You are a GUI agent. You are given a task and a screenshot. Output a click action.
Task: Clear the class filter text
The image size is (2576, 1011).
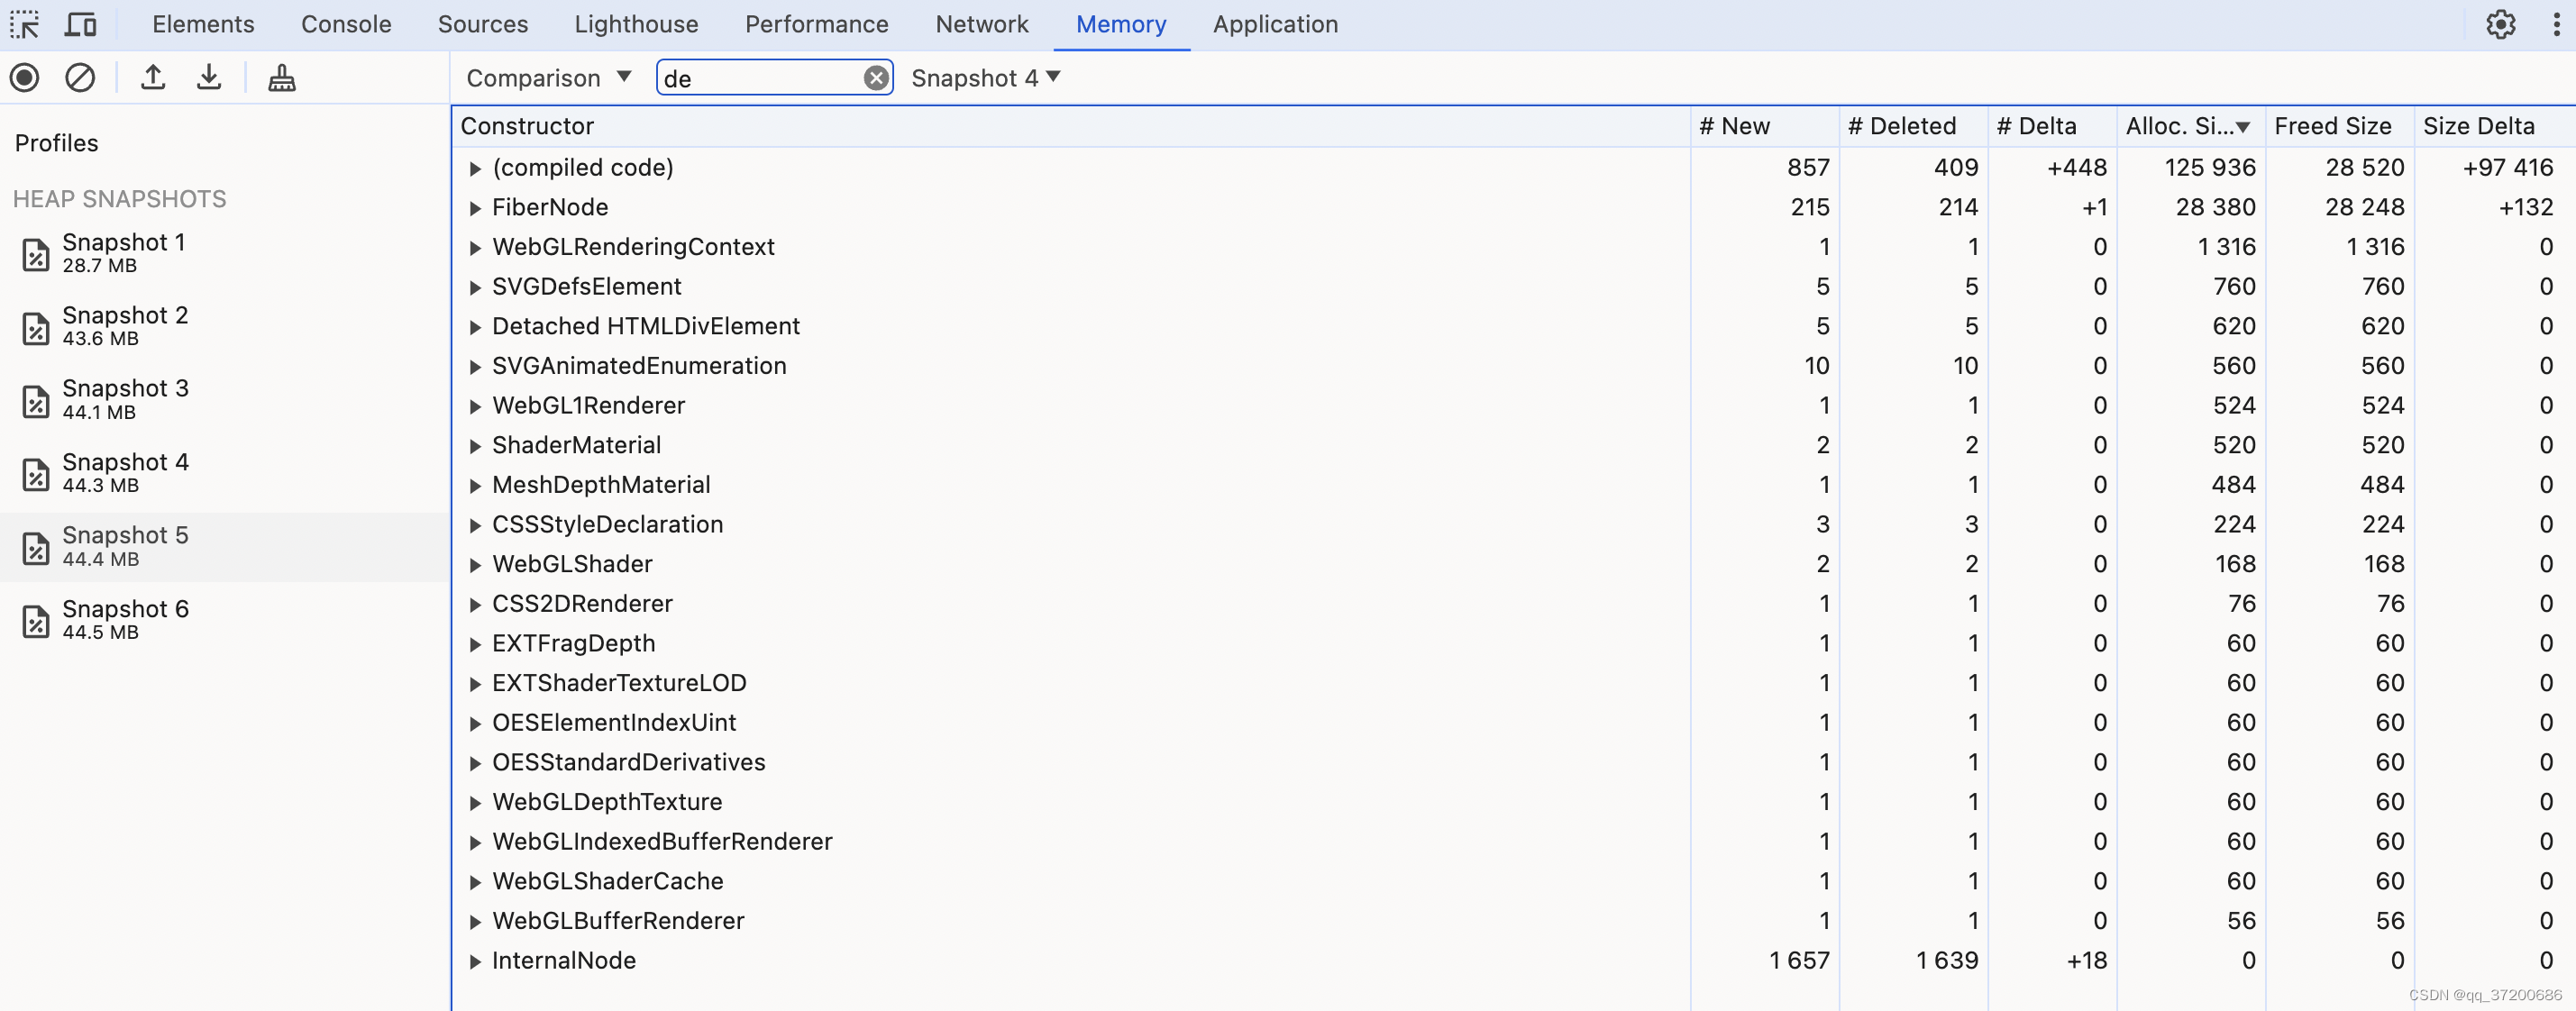tap(876, 78)
